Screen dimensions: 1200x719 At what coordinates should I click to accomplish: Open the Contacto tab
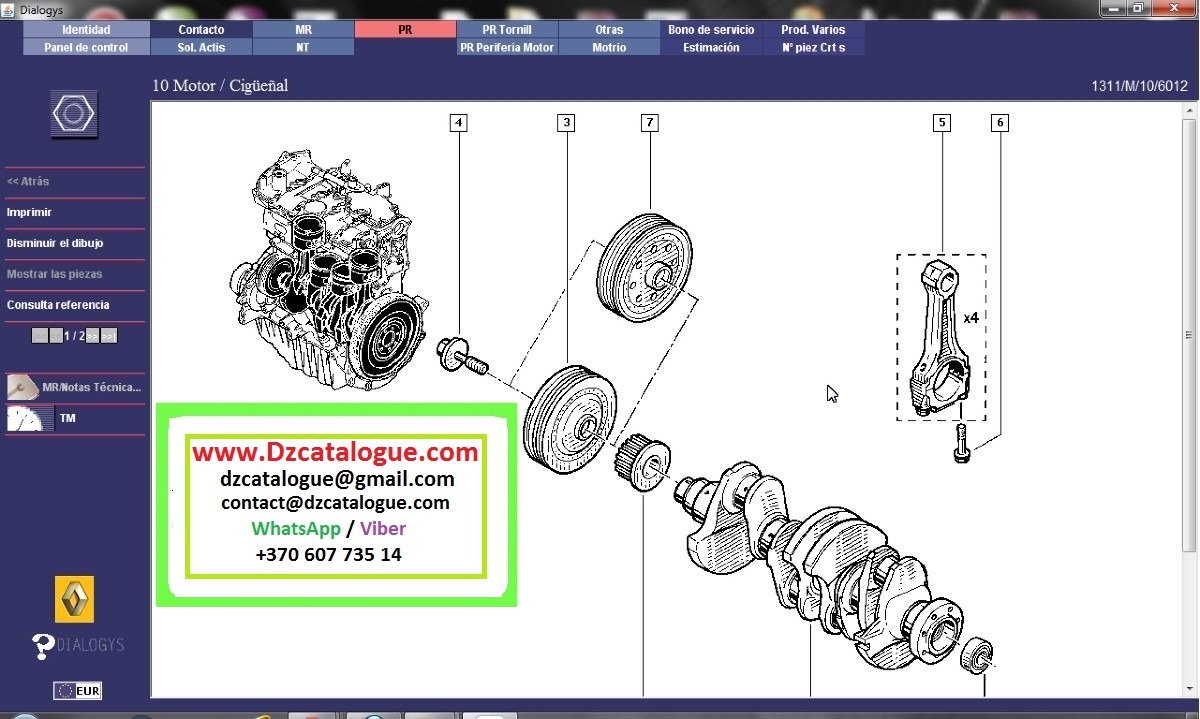pos(201,30)
